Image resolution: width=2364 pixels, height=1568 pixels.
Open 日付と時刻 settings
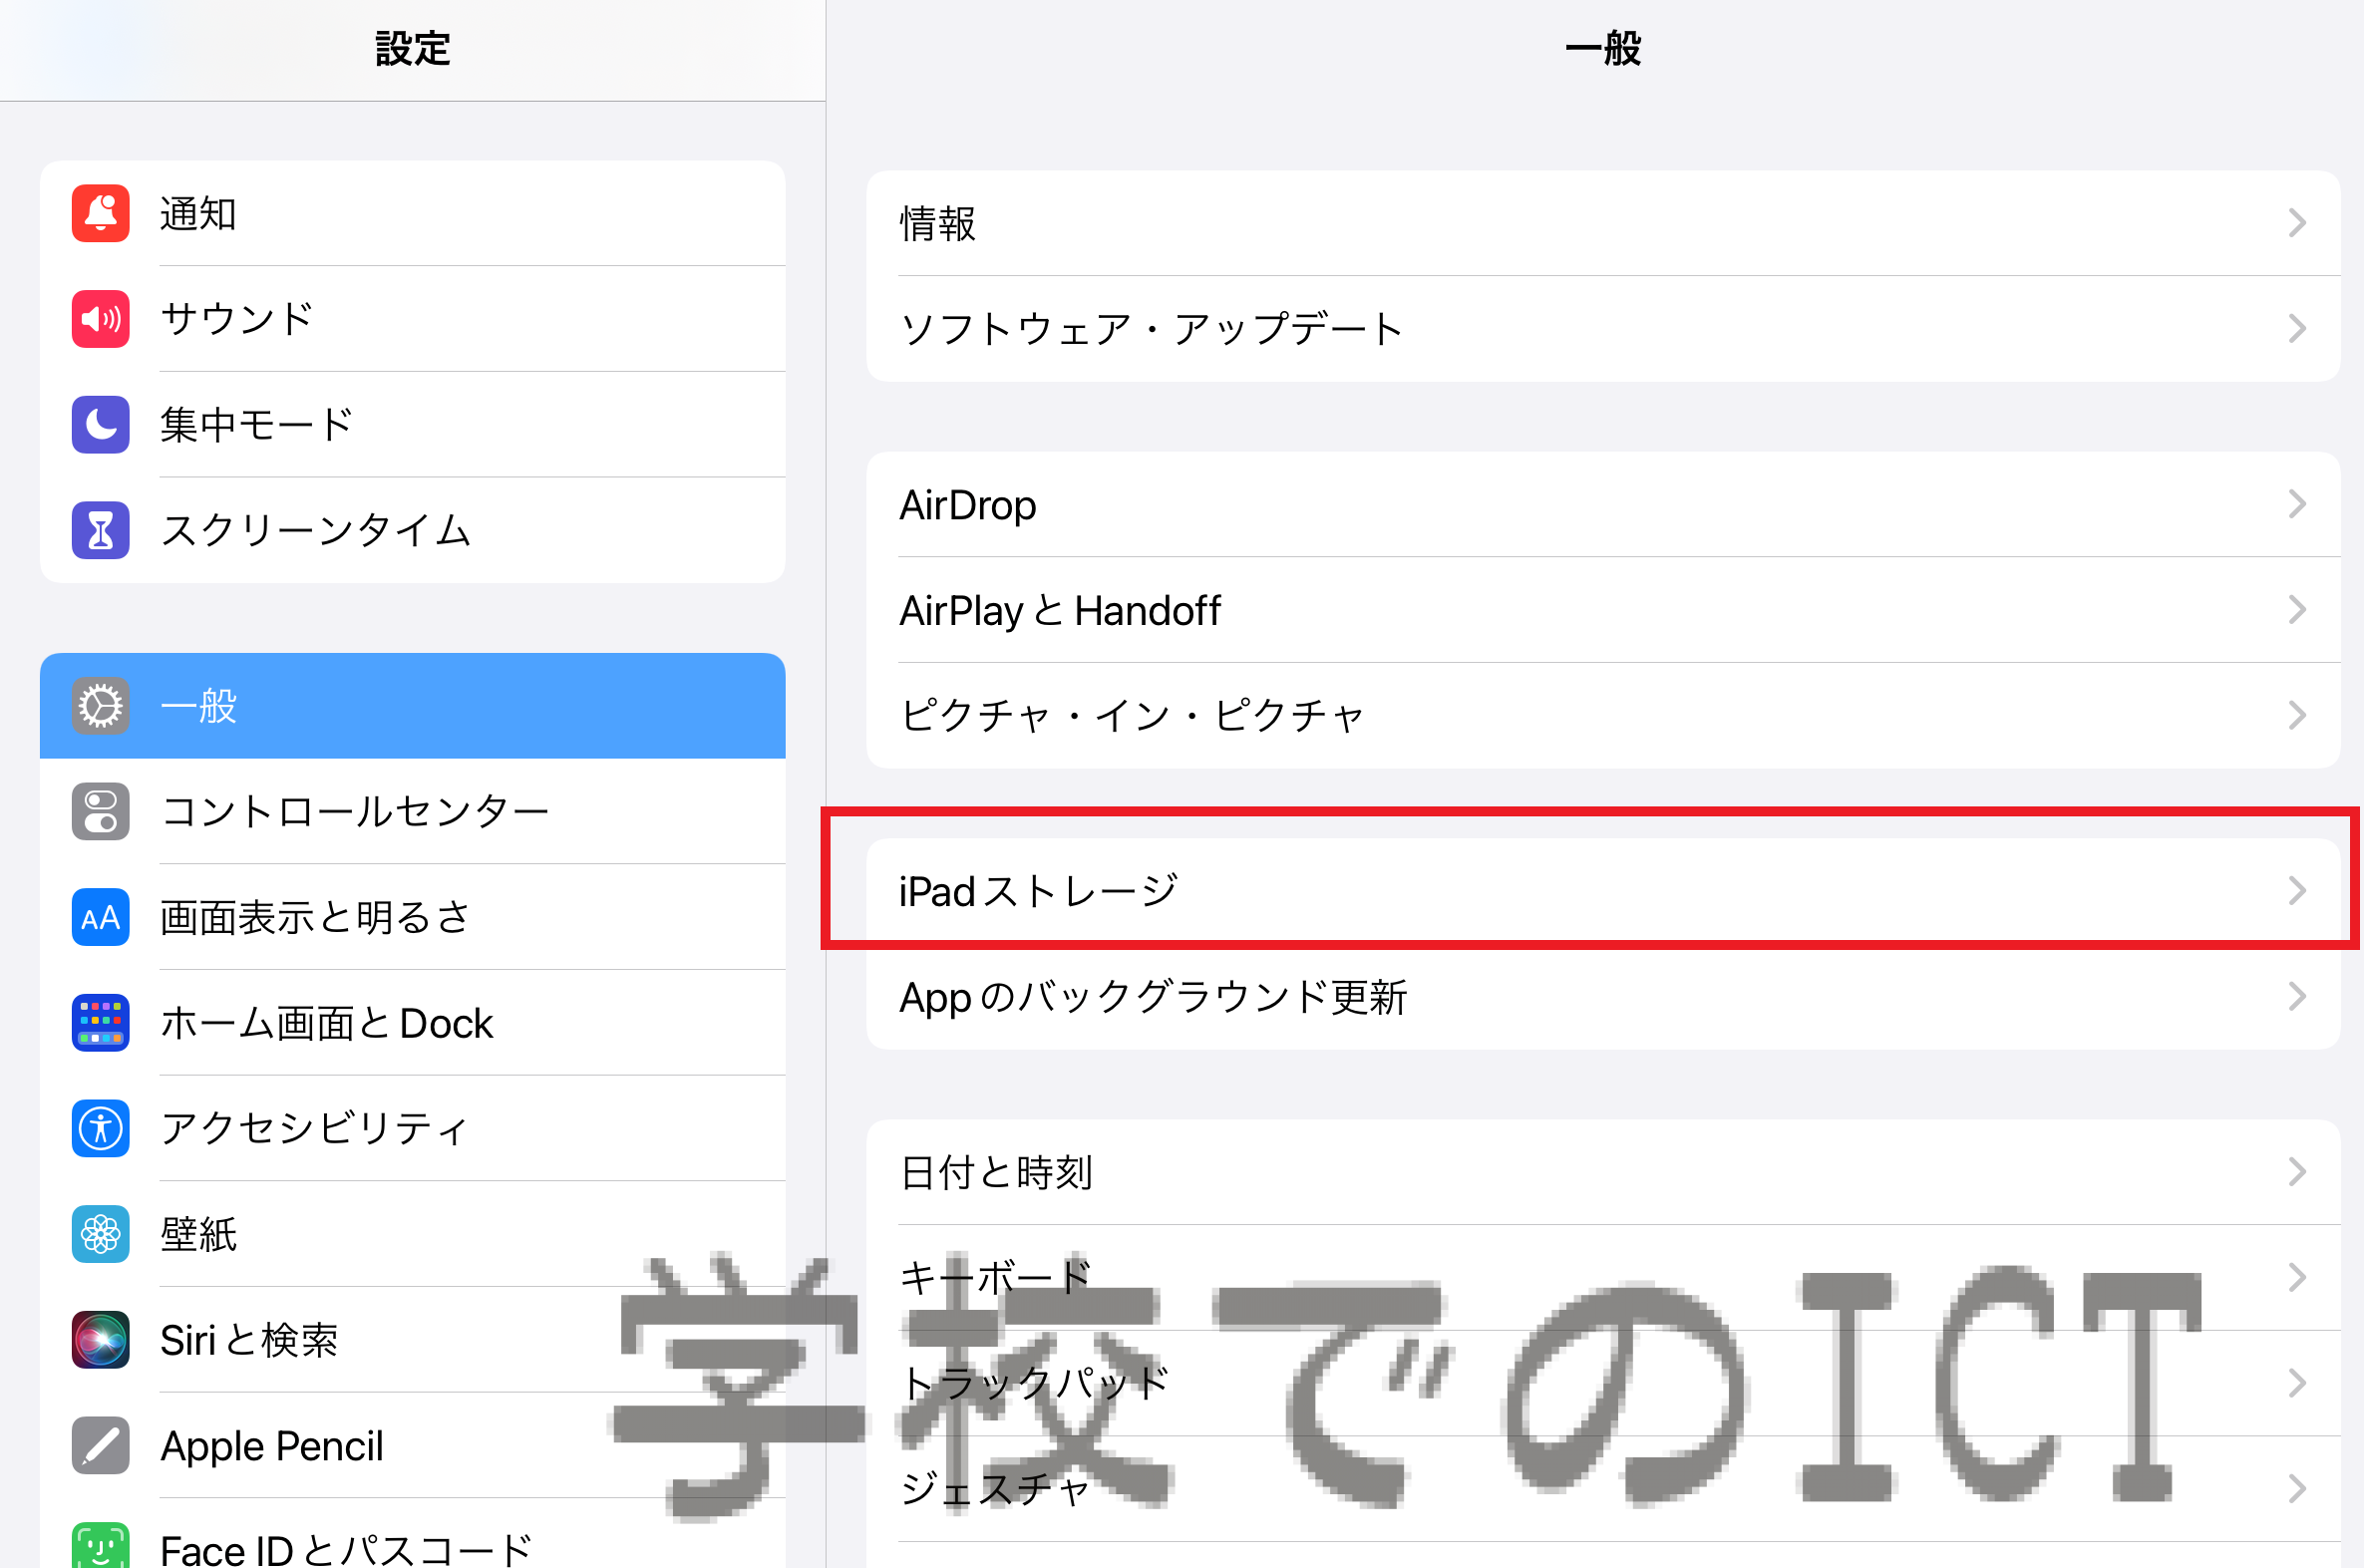(x=1603, y=1172)
